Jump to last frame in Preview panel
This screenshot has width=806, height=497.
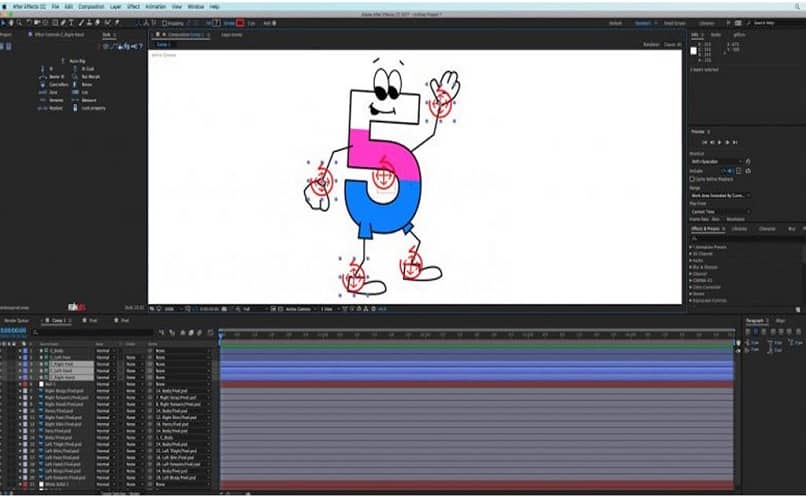[x=735, y=142]
